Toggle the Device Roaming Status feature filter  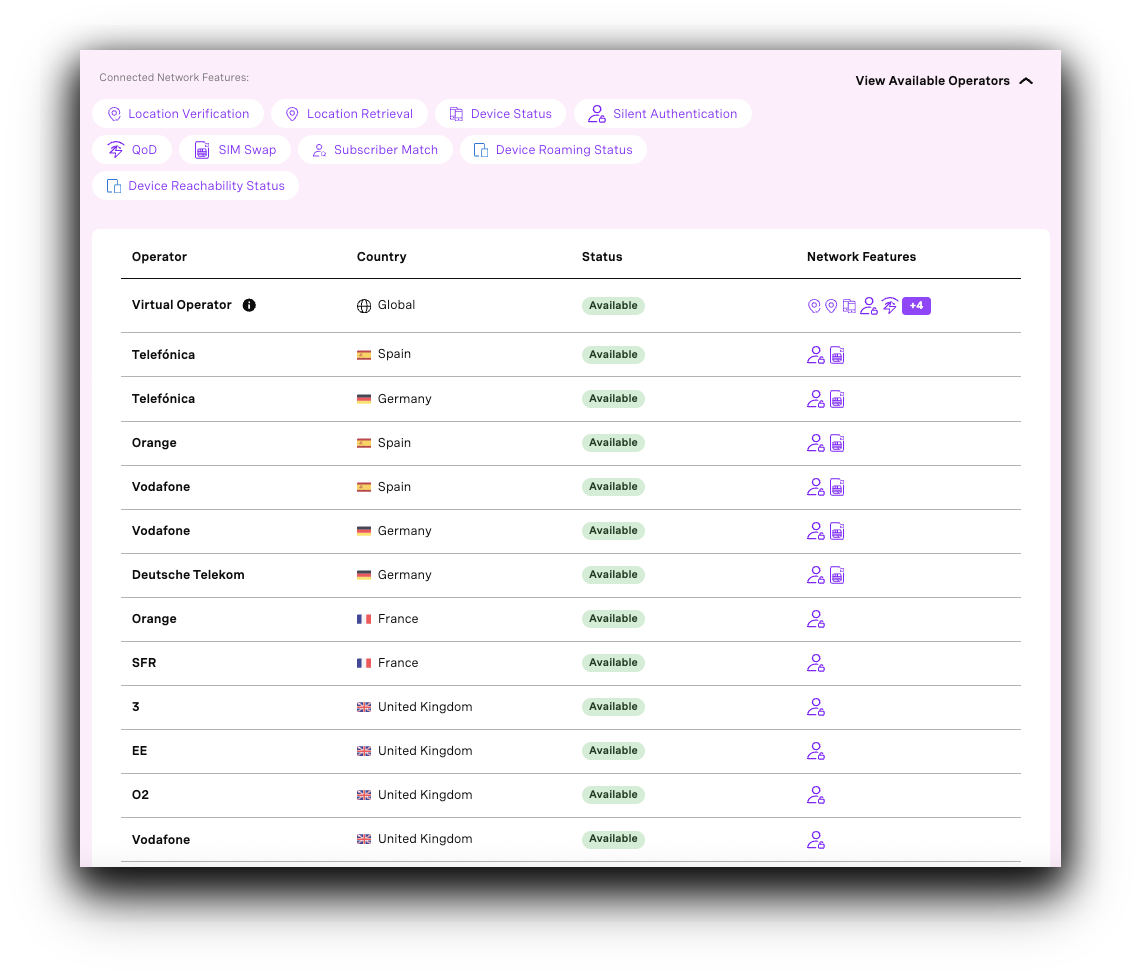pos(553,149)
